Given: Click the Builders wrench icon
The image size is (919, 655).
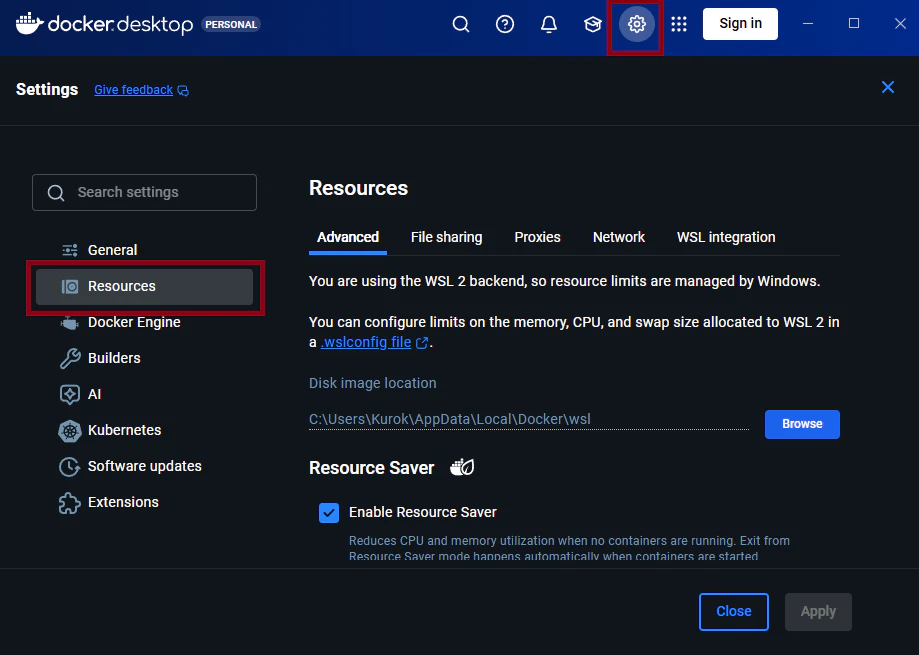Looking at the screenshot, I should (x=70, y=359).
